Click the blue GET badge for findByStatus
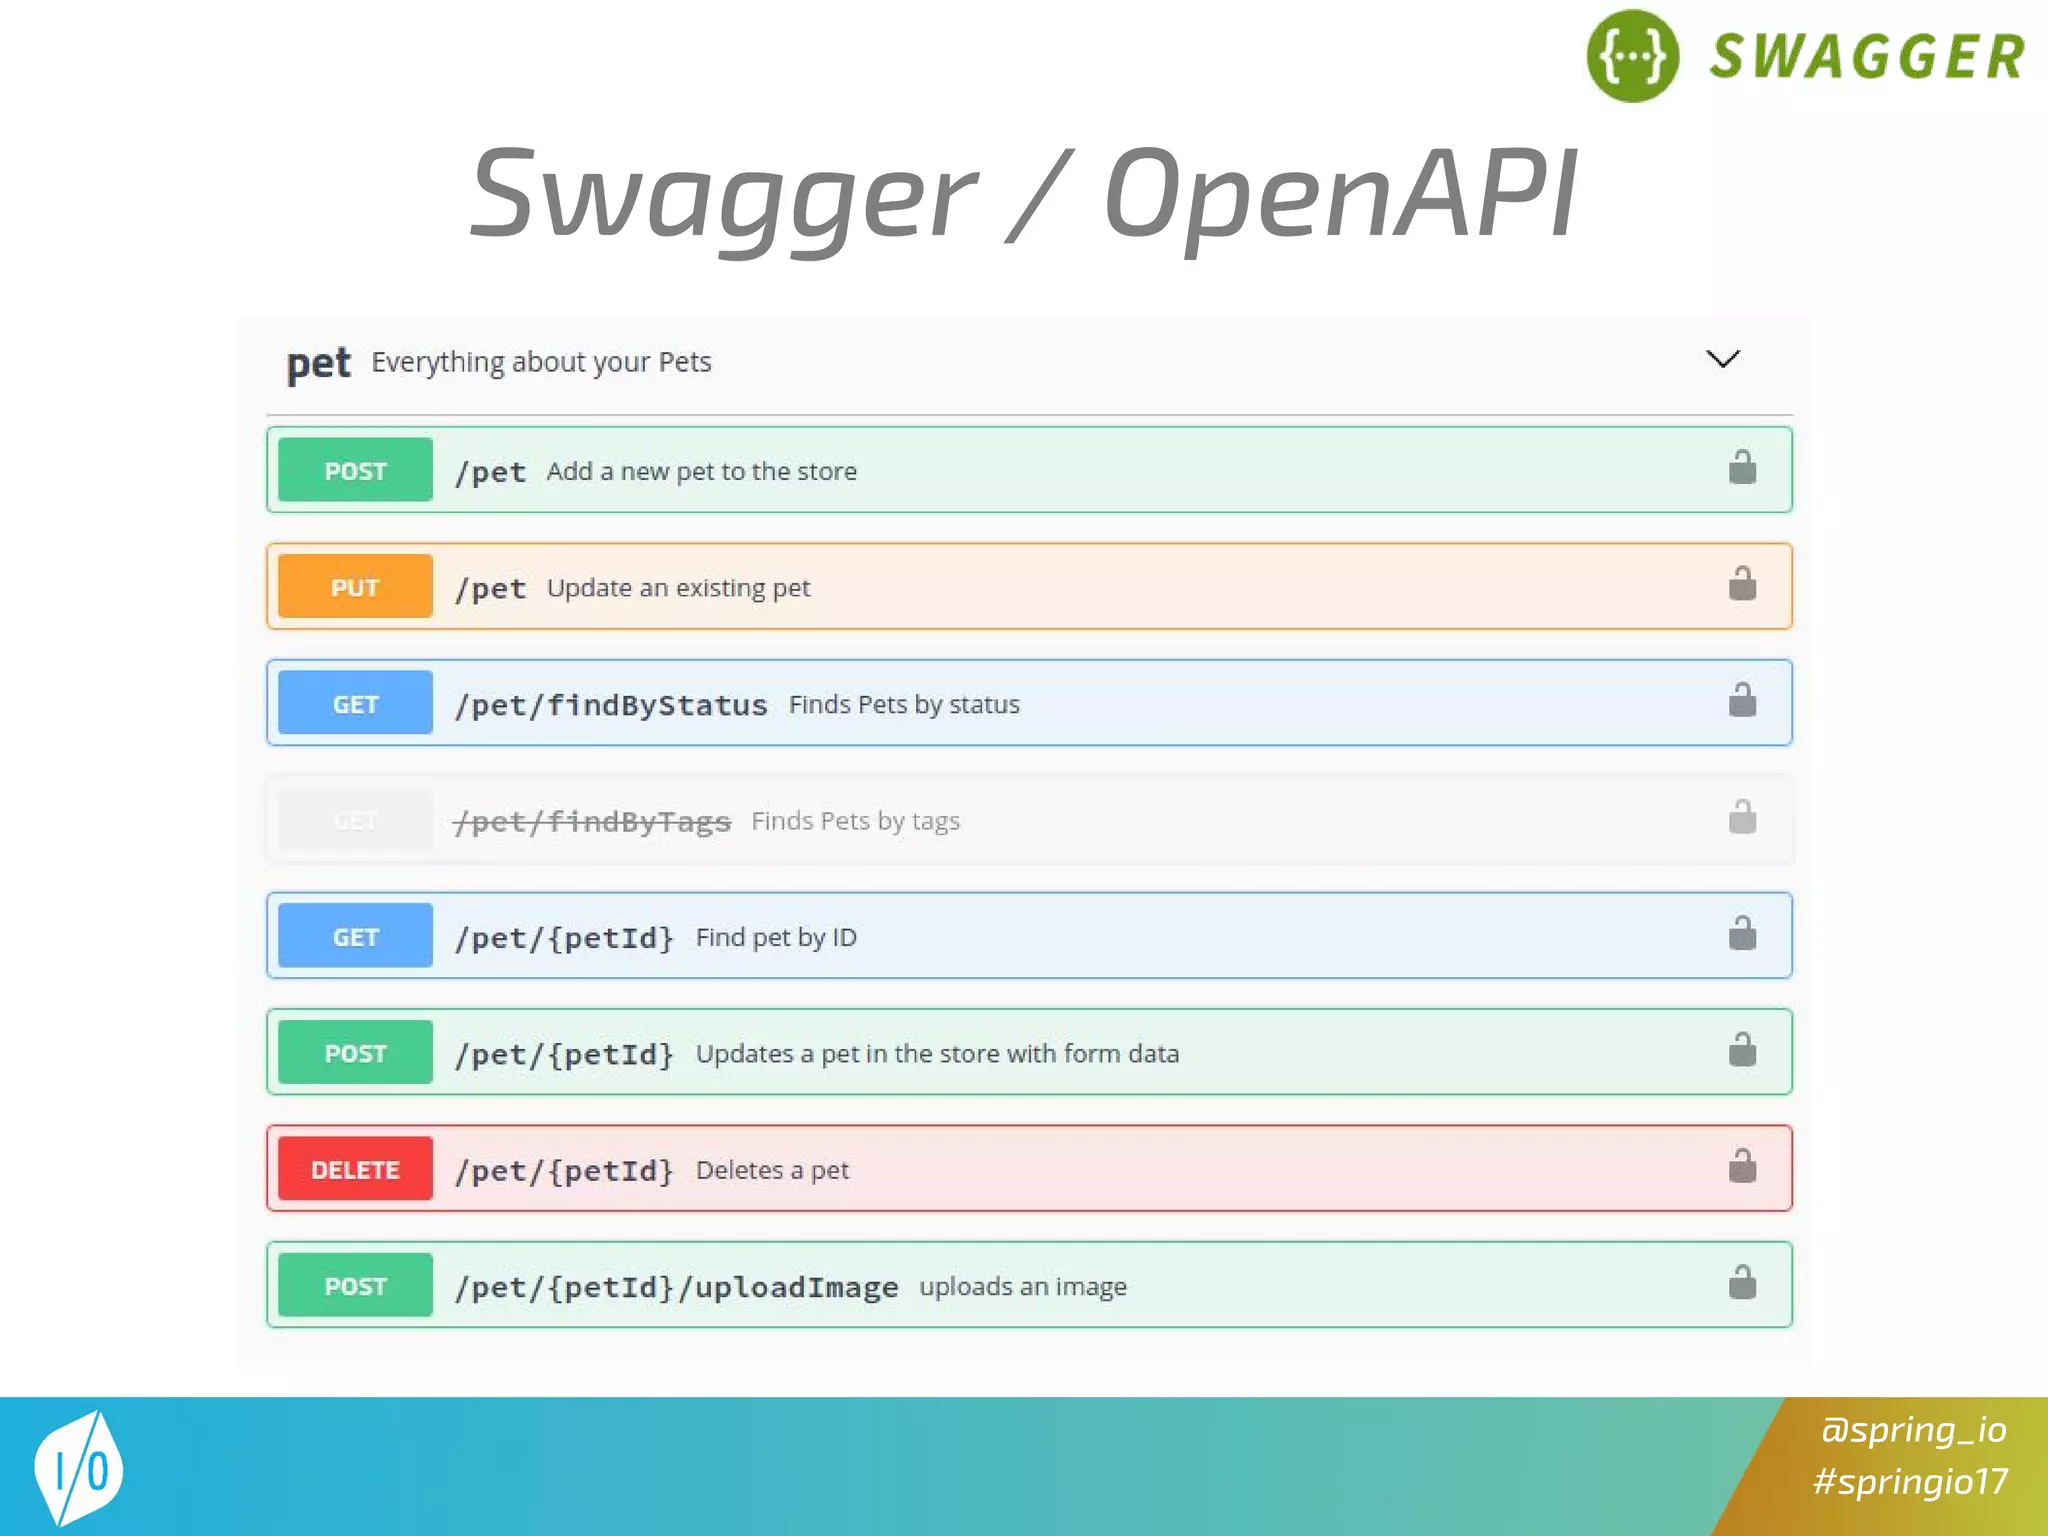This screenshot has width=2048, height=1536. pyautogui.click(x=355, y=703)
